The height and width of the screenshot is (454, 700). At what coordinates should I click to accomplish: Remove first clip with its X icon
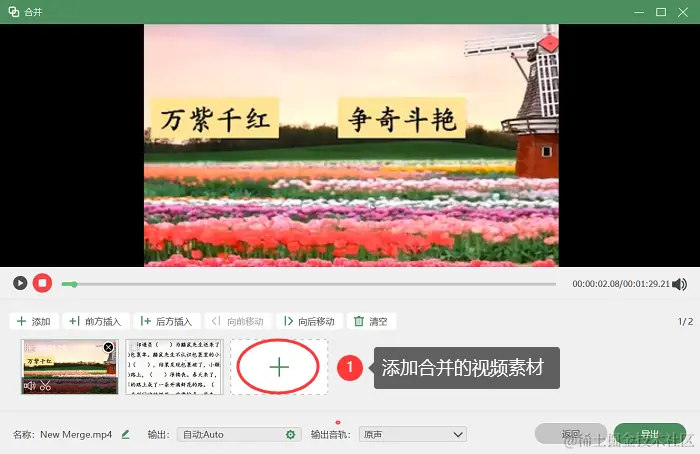click(x=108, y=347)
